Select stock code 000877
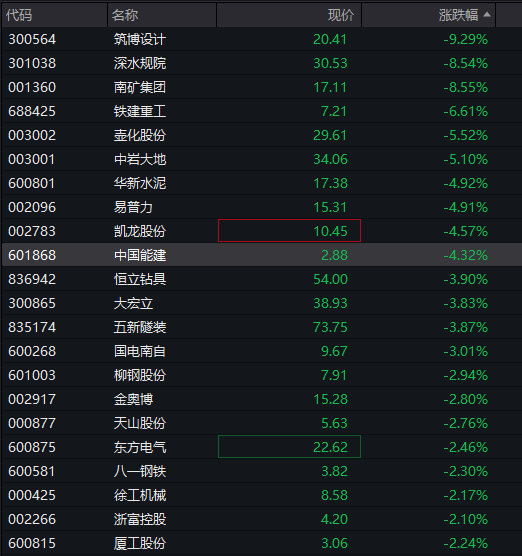 click(32, 423)
